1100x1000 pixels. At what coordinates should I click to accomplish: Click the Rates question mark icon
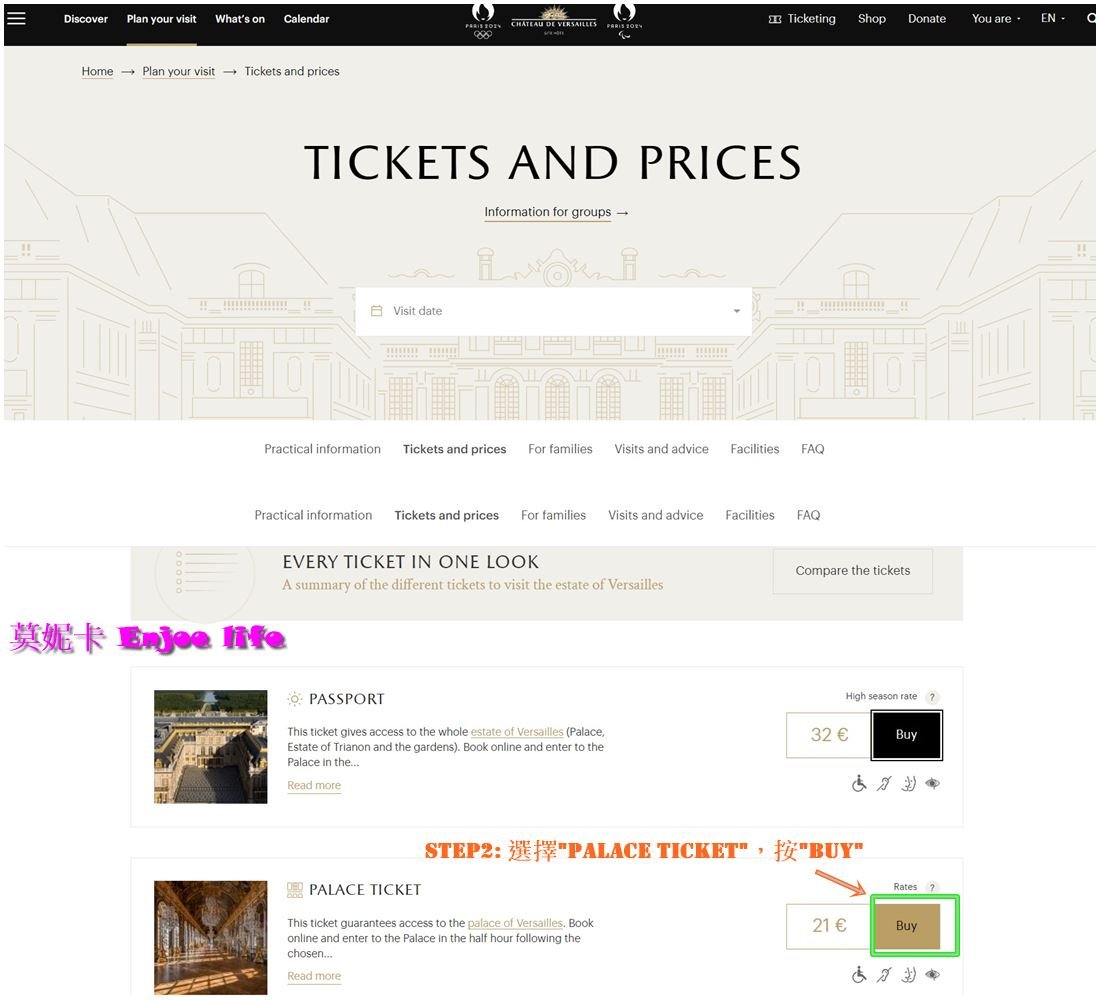[932, 888]
